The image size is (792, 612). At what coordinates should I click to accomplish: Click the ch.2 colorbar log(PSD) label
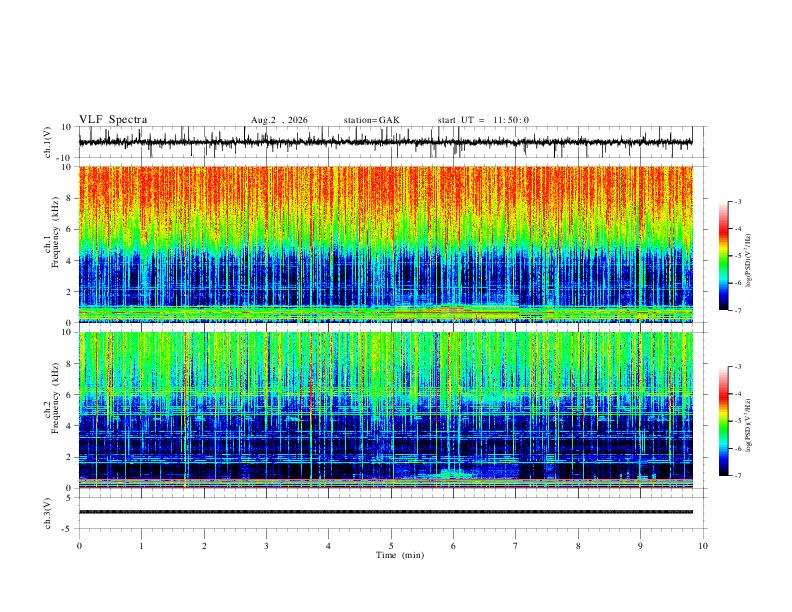tap(749, 426)
